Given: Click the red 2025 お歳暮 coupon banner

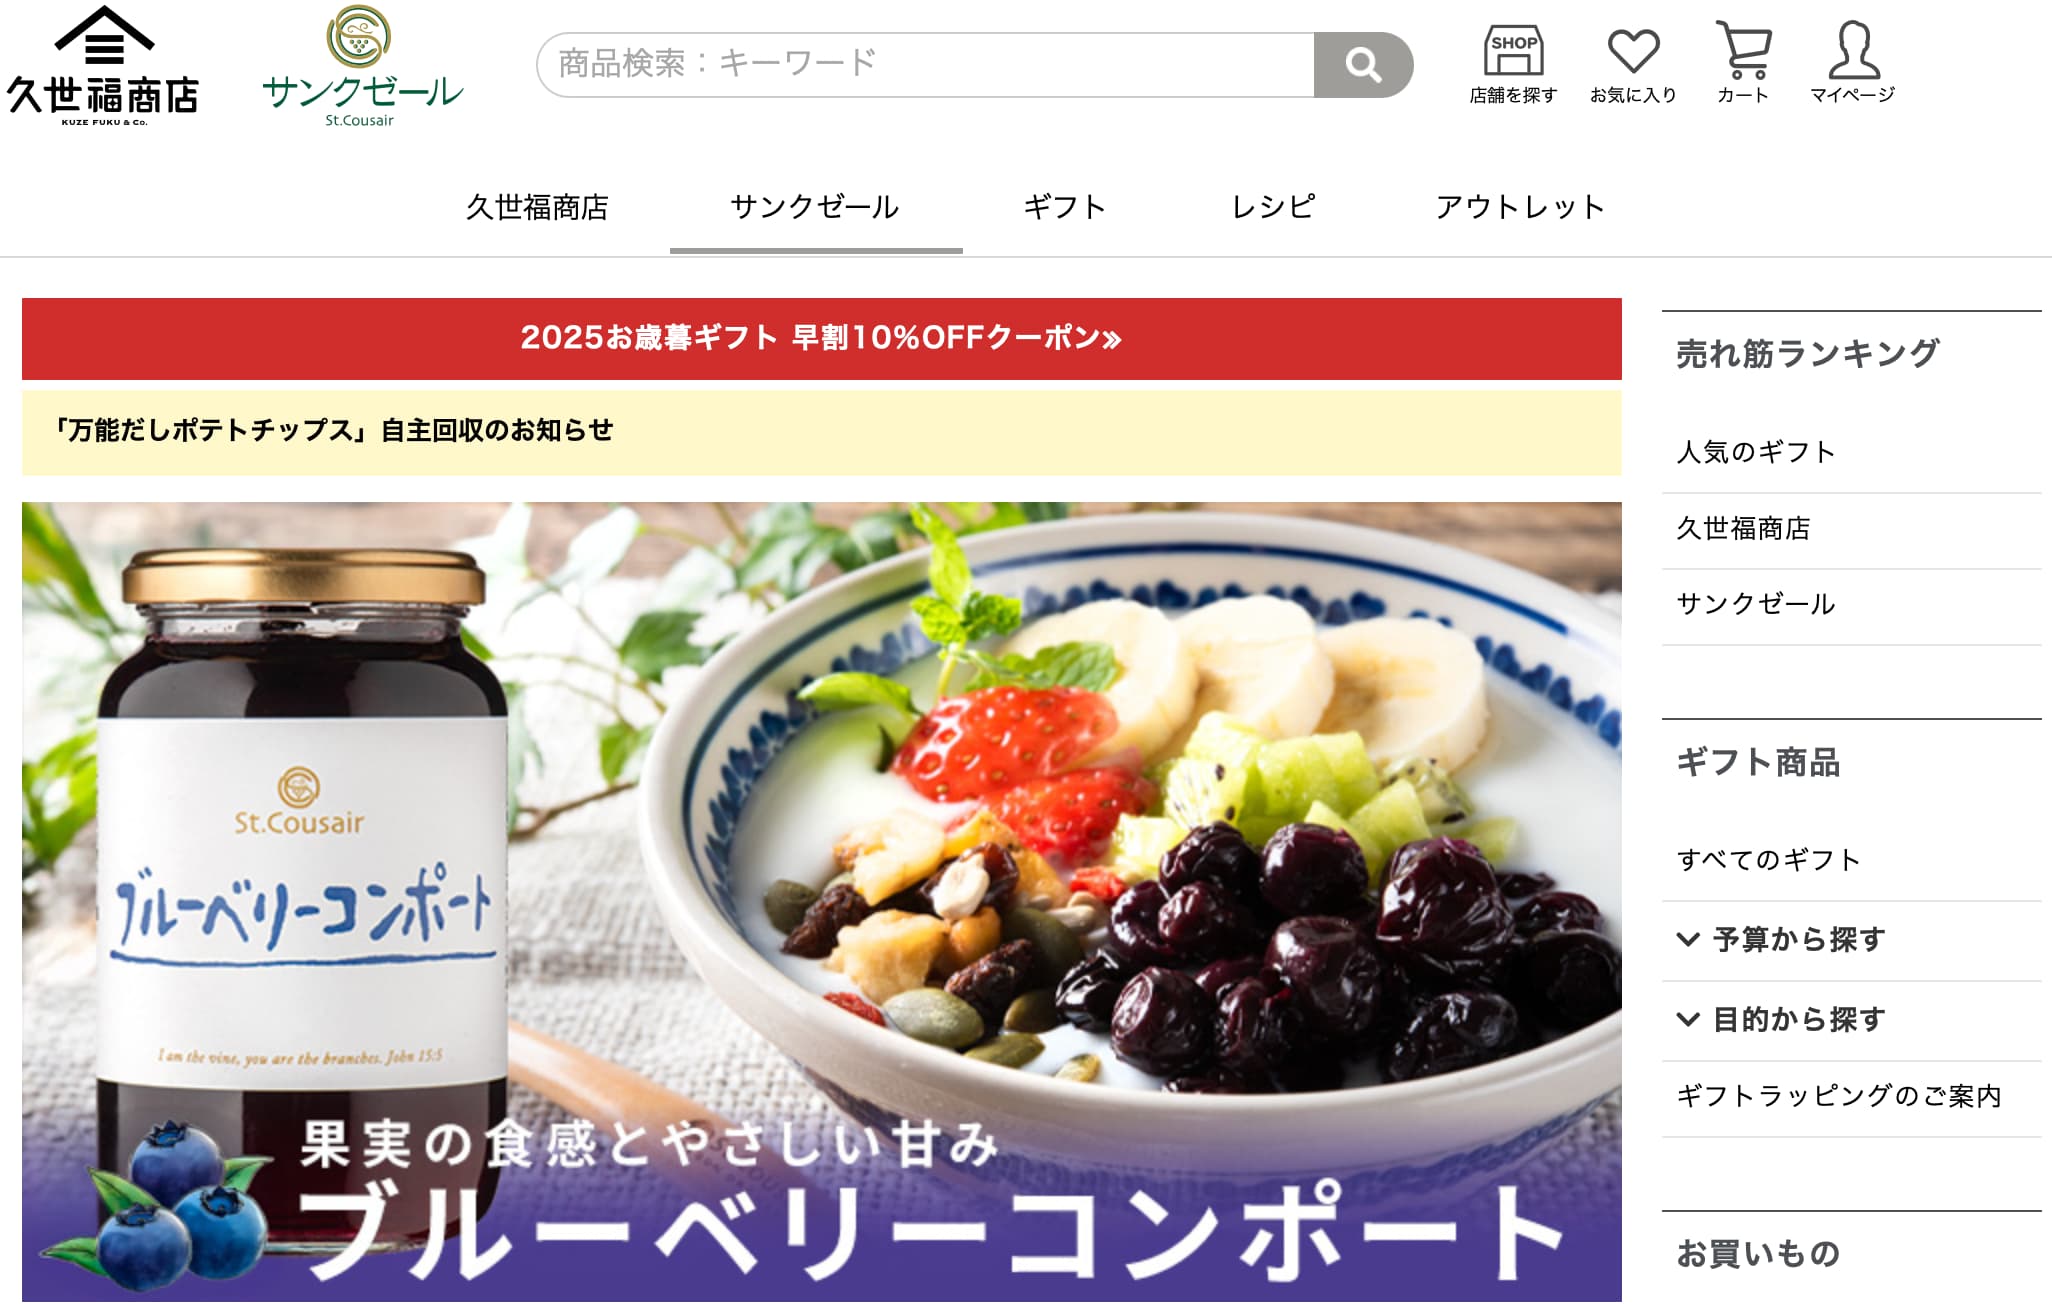Looking at the screenshot, I should (x=822, y=338).
